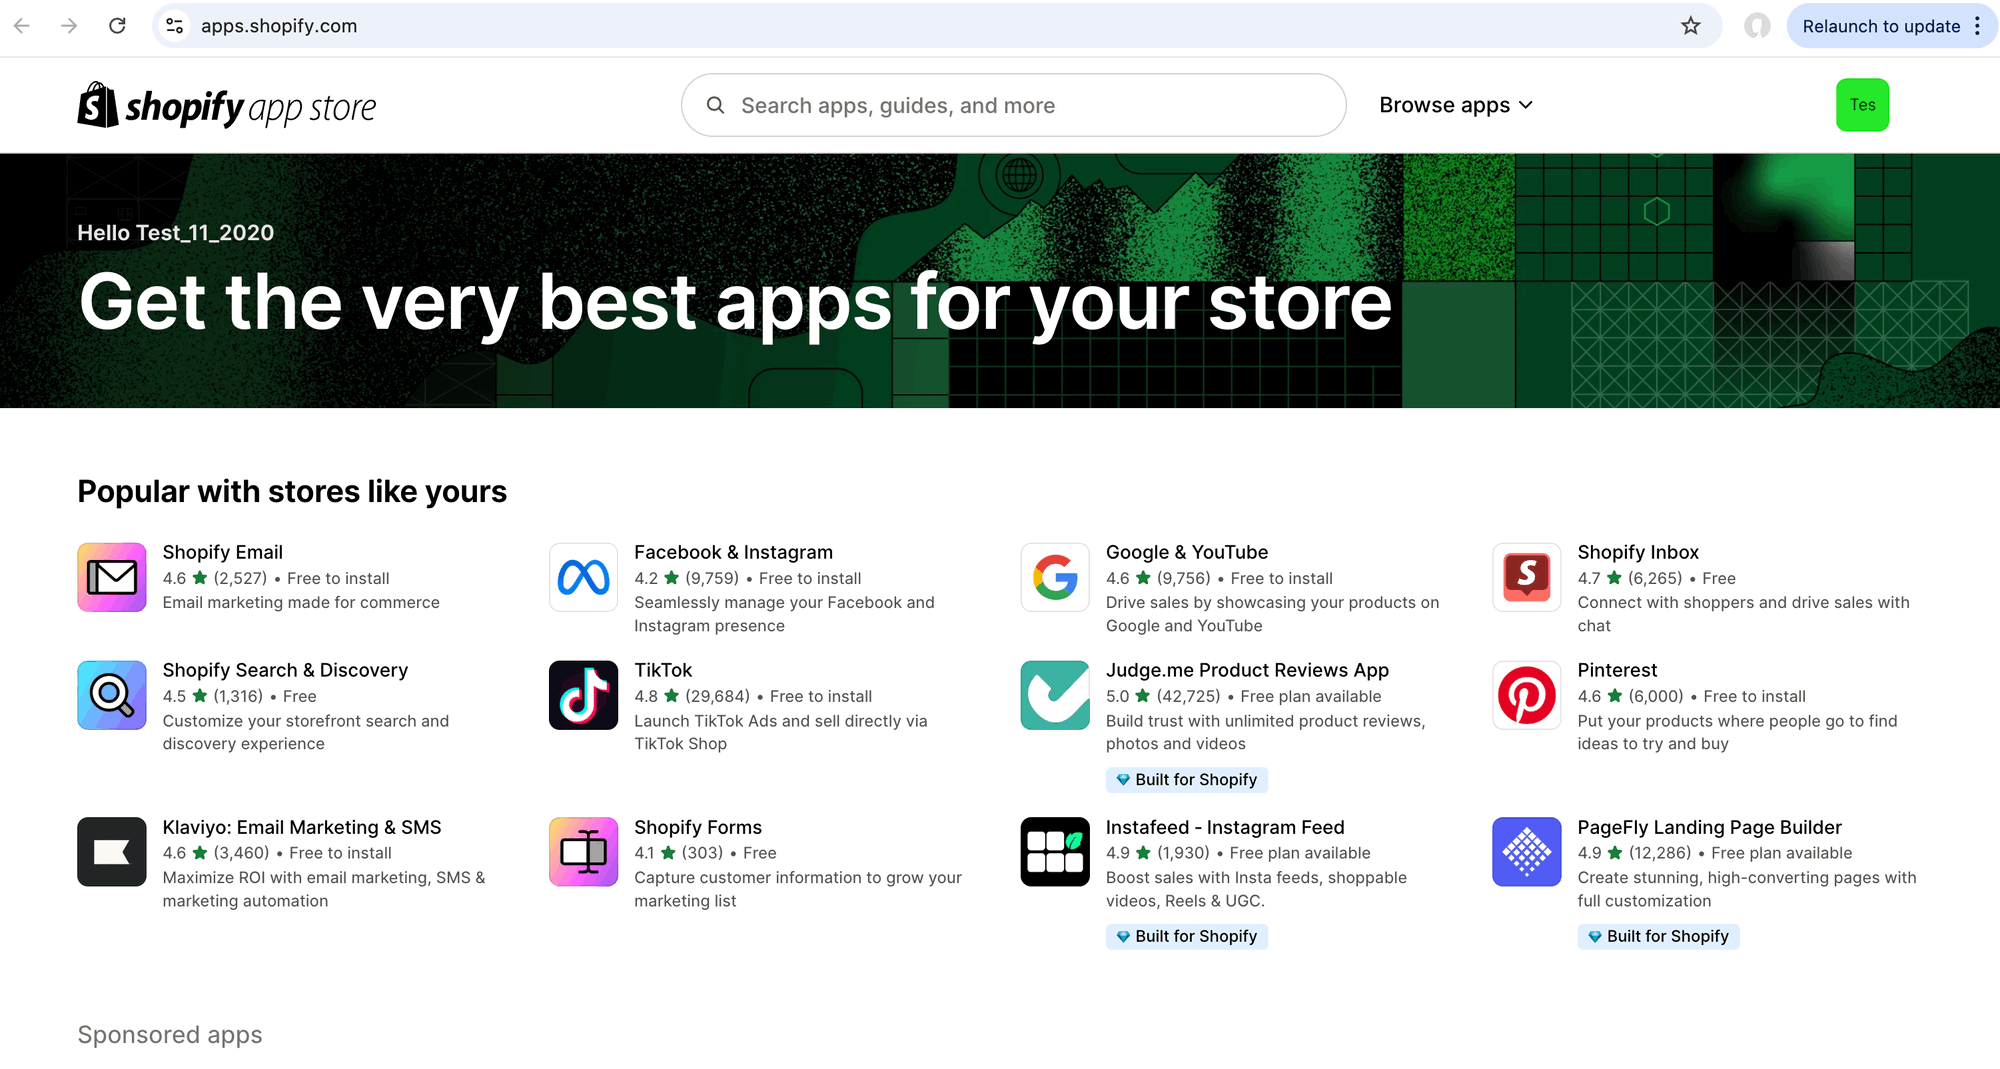The width and height of the screenshot is (2000, 1069).
Task: Open the Shopify Email app link
Action: 223,552
